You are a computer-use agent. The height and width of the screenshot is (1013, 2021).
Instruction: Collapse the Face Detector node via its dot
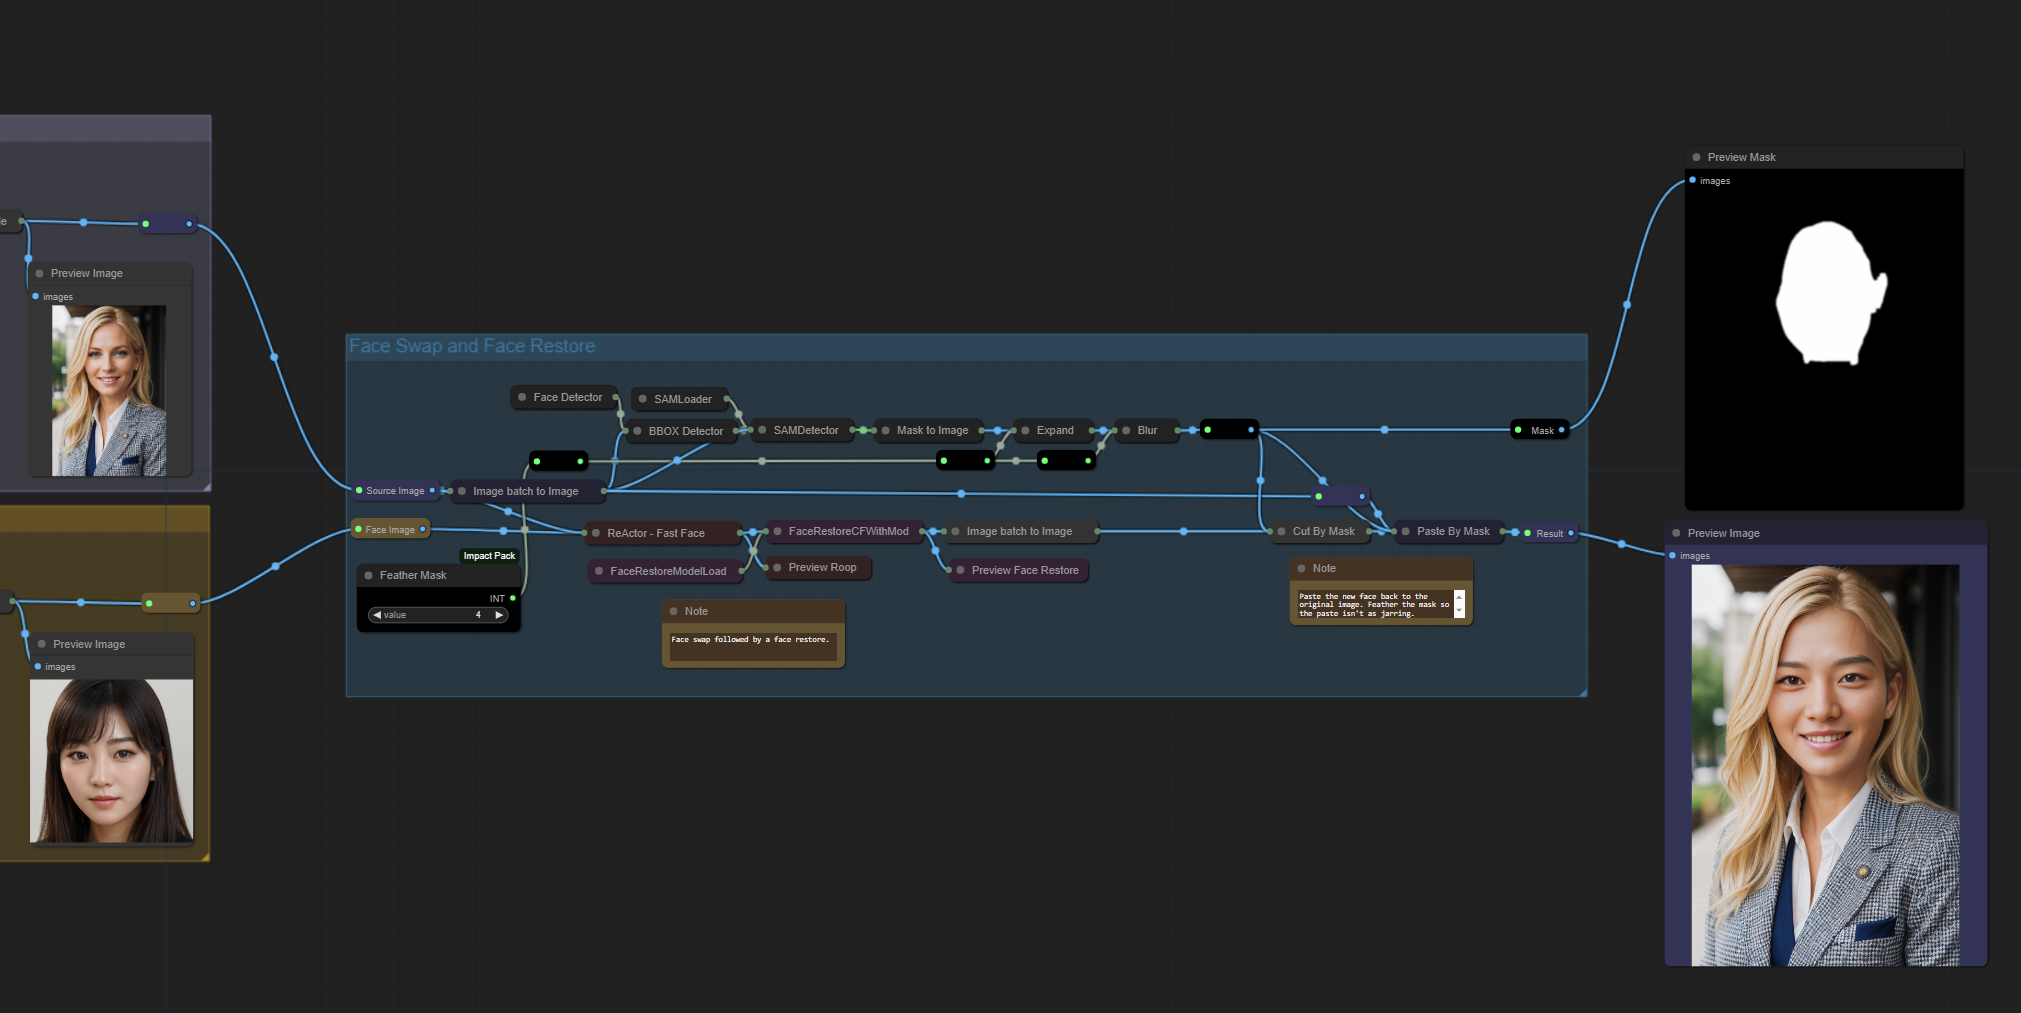(x=522, y=397)
